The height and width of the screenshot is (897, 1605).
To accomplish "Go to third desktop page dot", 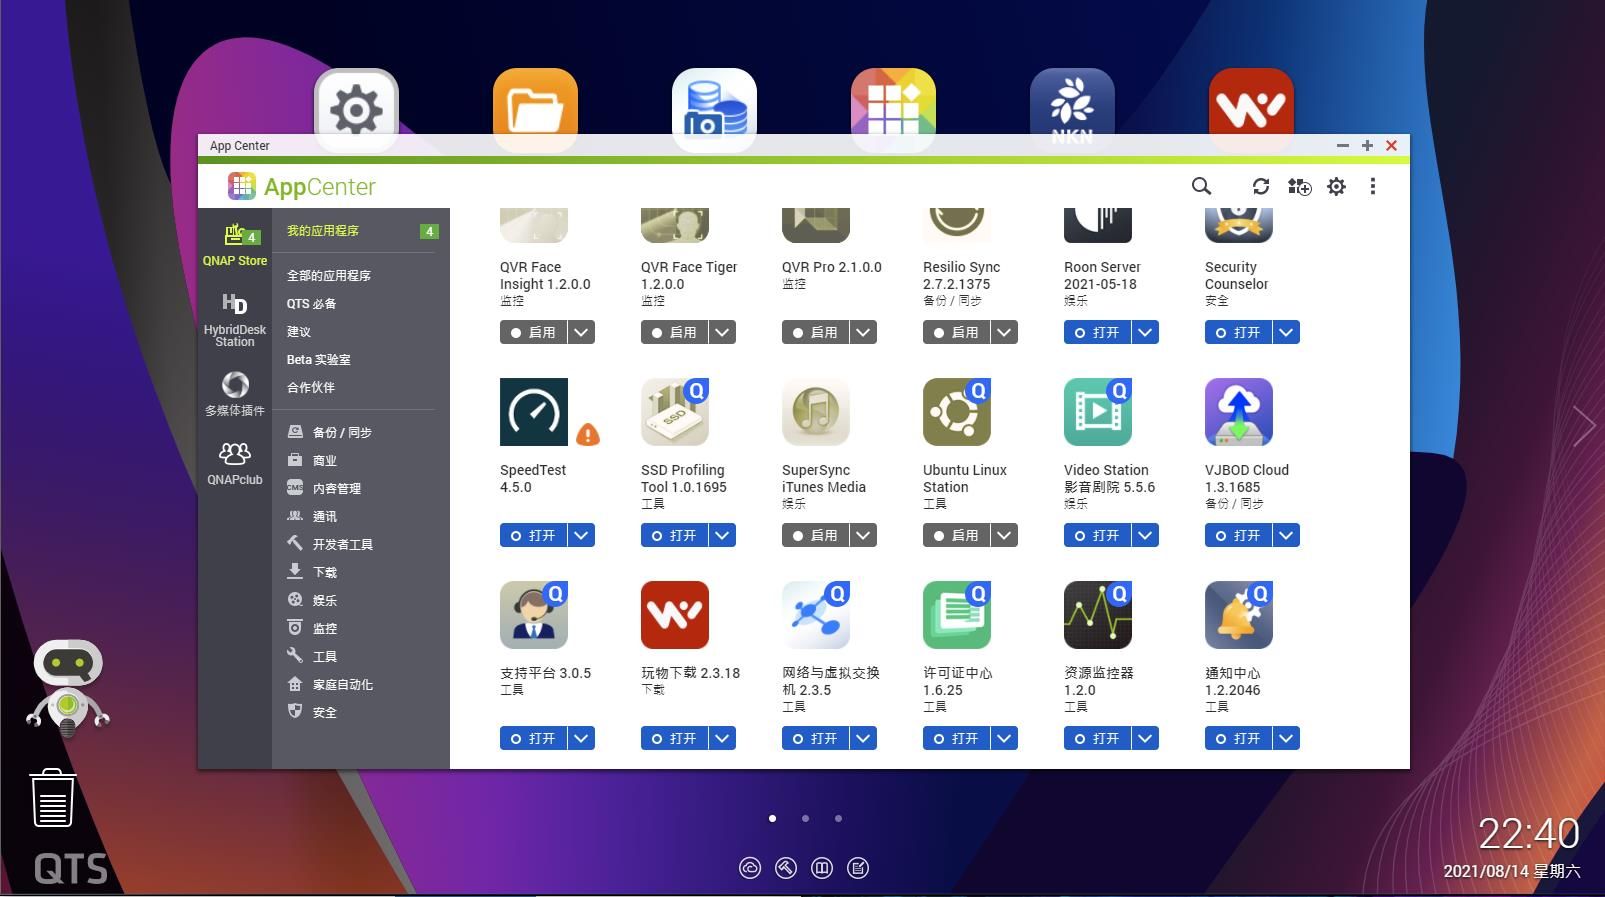I will pyautogui.click(x=838, y=818).
